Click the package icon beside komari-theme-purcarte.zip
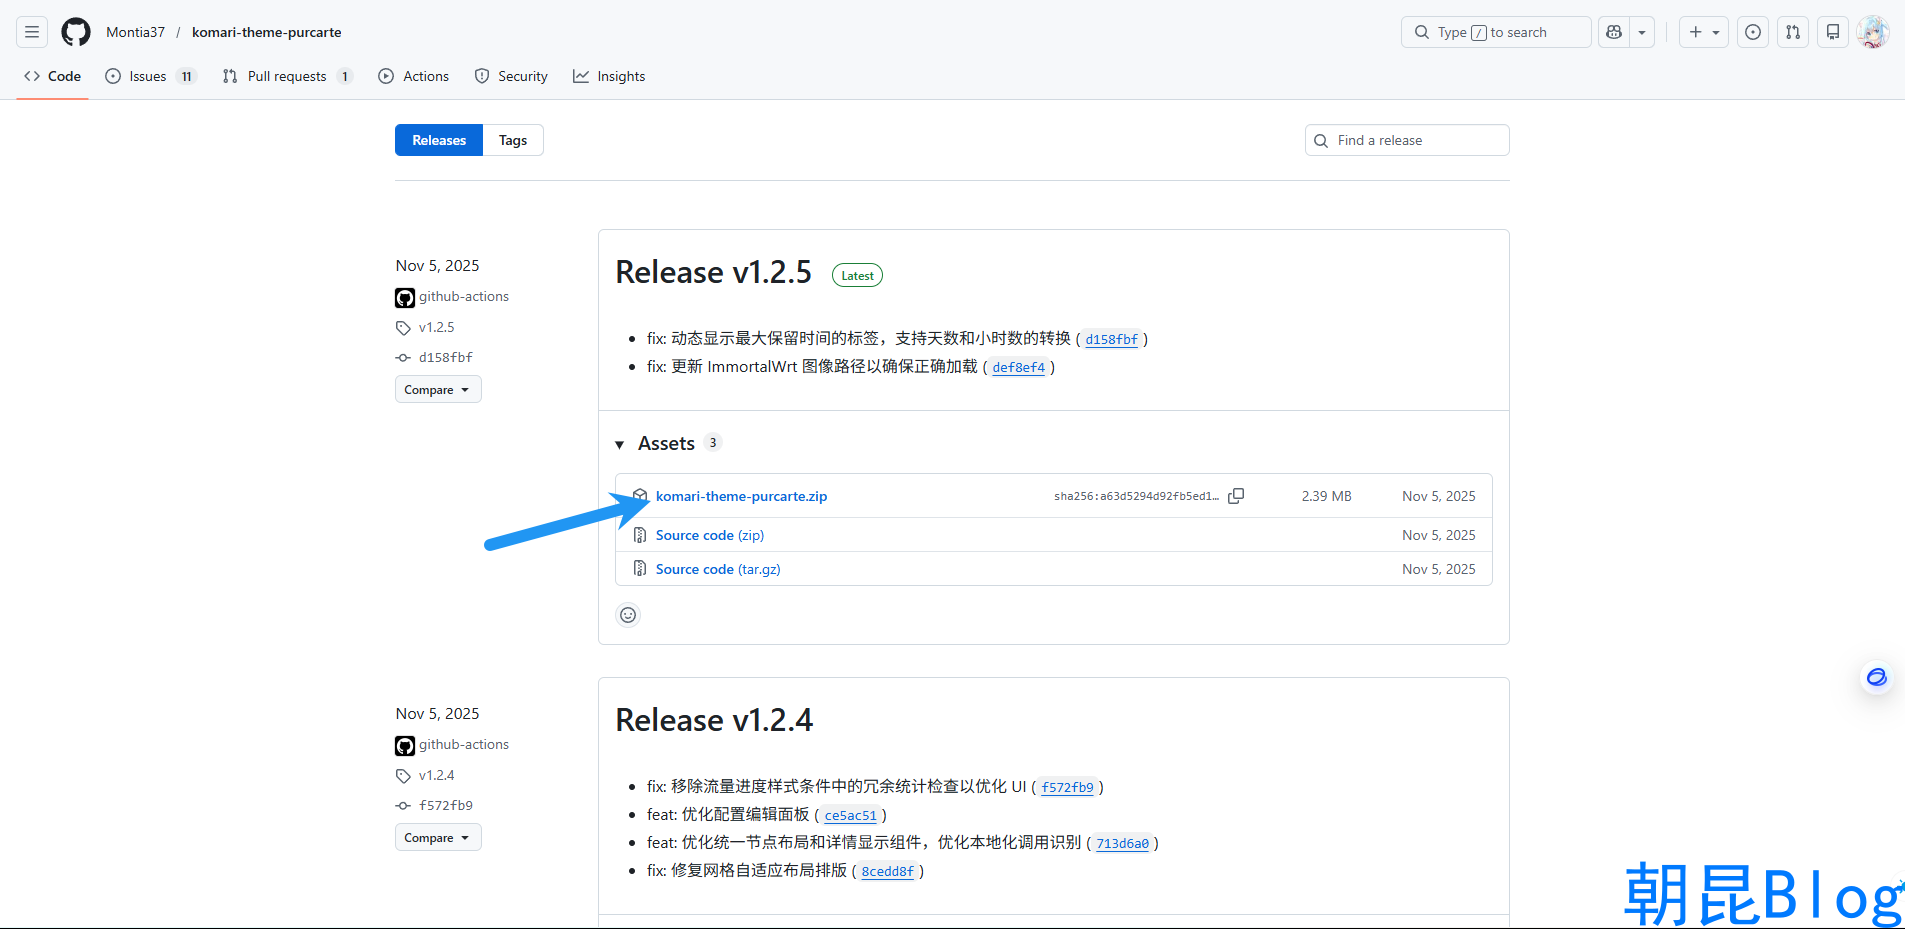The image size is (1905, 929). (x=640, y=496)
